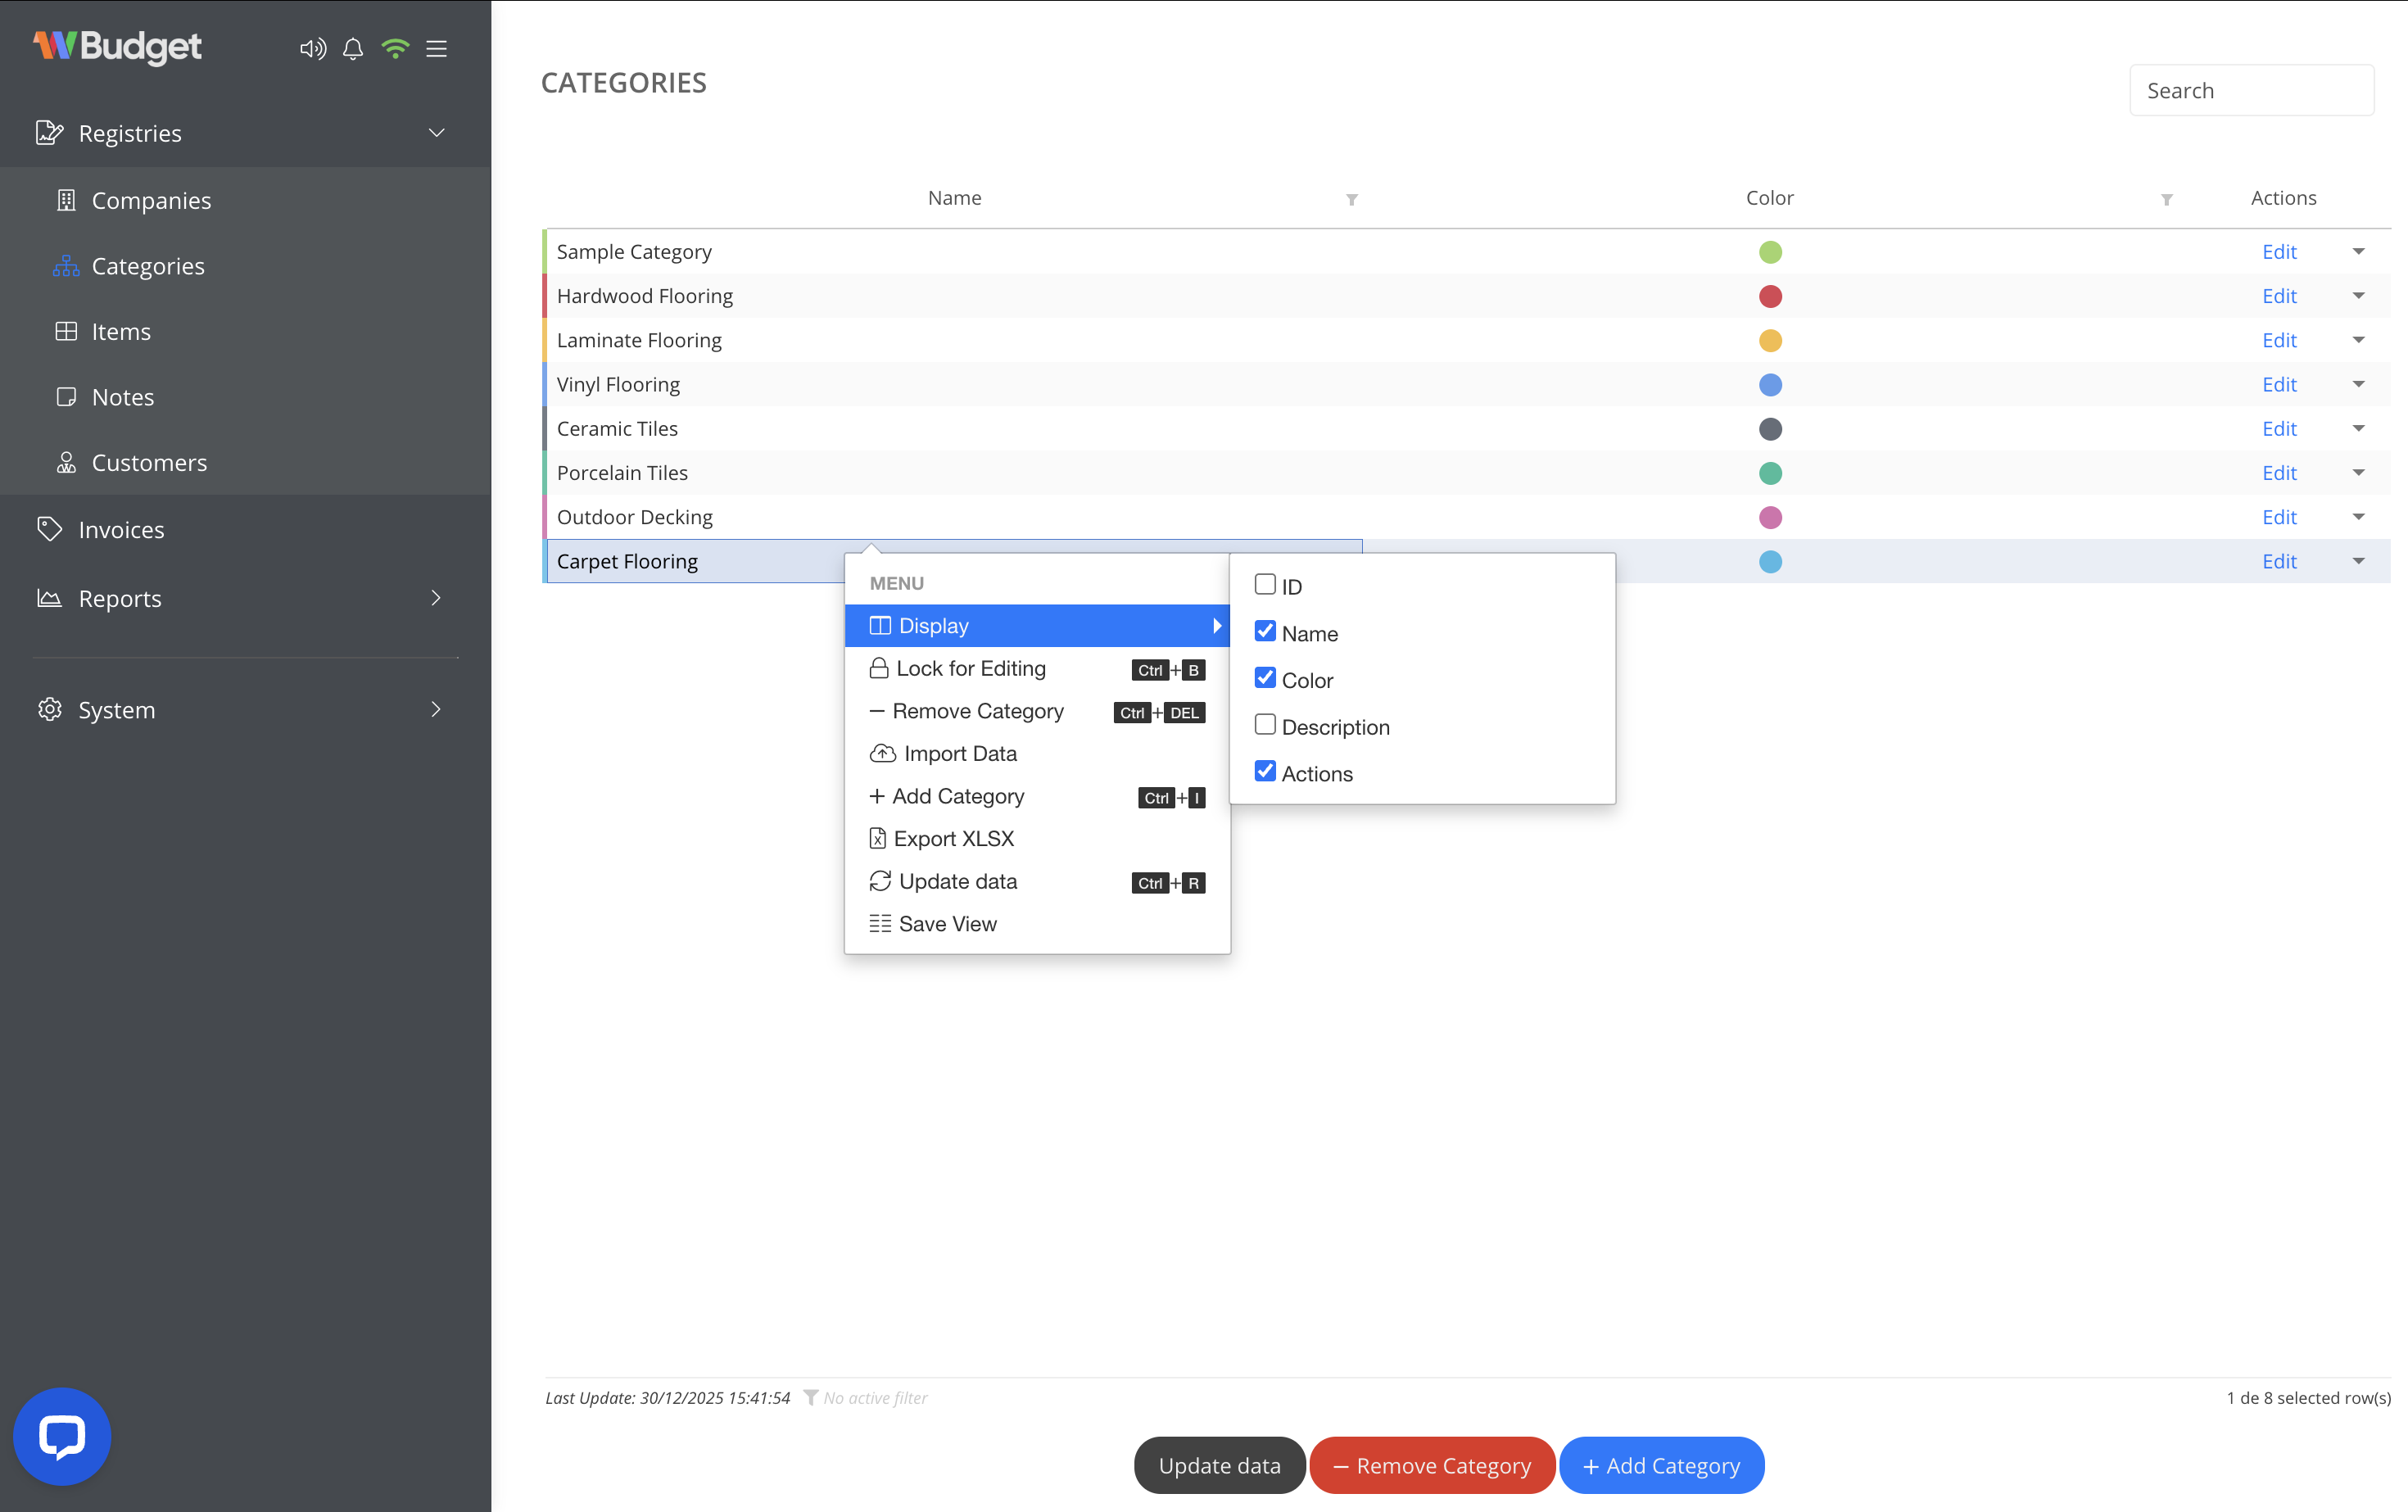The image size is (2408, 1512).
Task: Open the Items section
Action: point(120,331)
